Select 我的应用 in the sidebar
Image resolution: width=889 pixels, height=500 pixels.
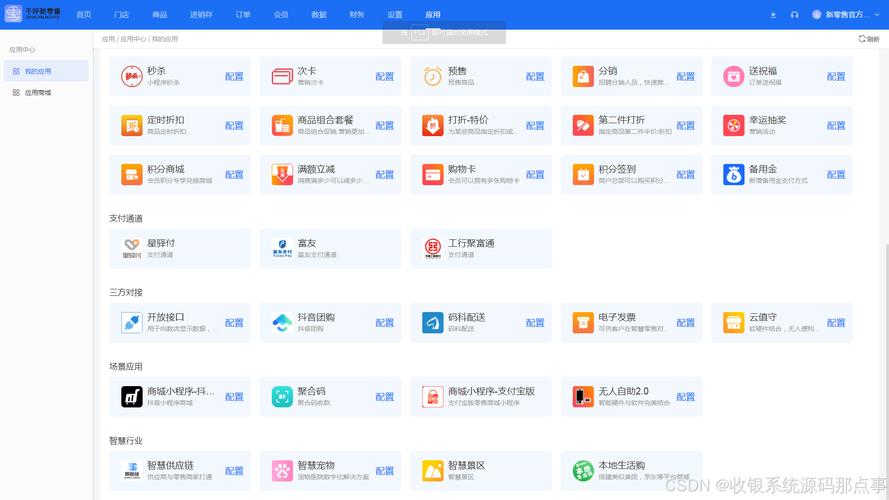pyautogui.click(x=45, y=71)
